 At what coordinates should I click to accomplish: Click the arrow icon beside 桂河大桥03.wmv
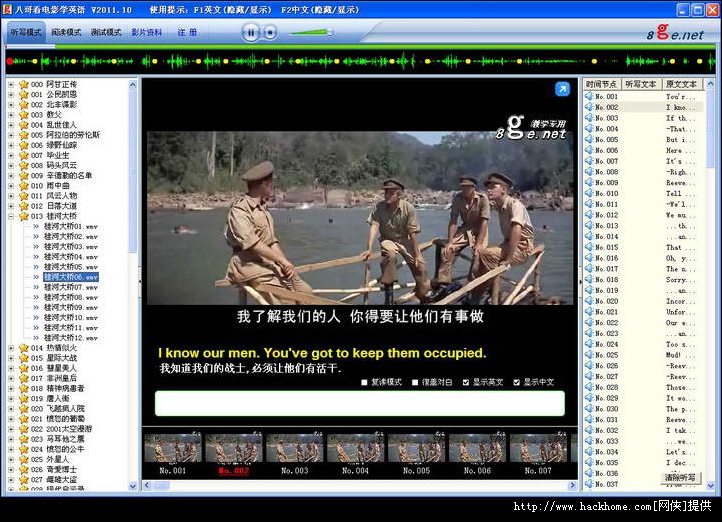click(36, 247)
